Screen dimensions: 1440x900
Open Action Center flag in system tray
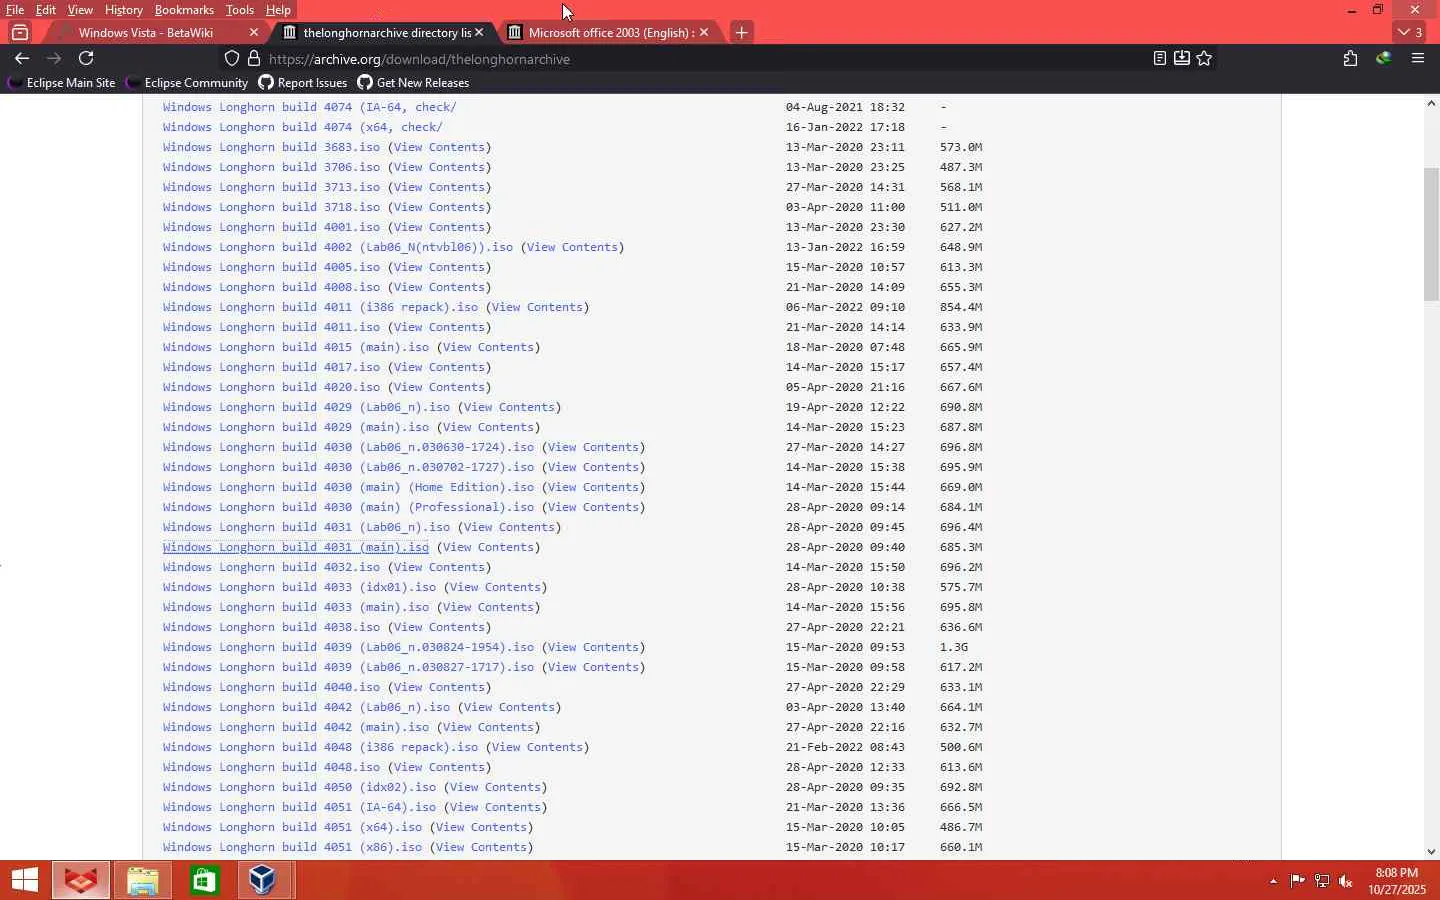[1297, 881]
